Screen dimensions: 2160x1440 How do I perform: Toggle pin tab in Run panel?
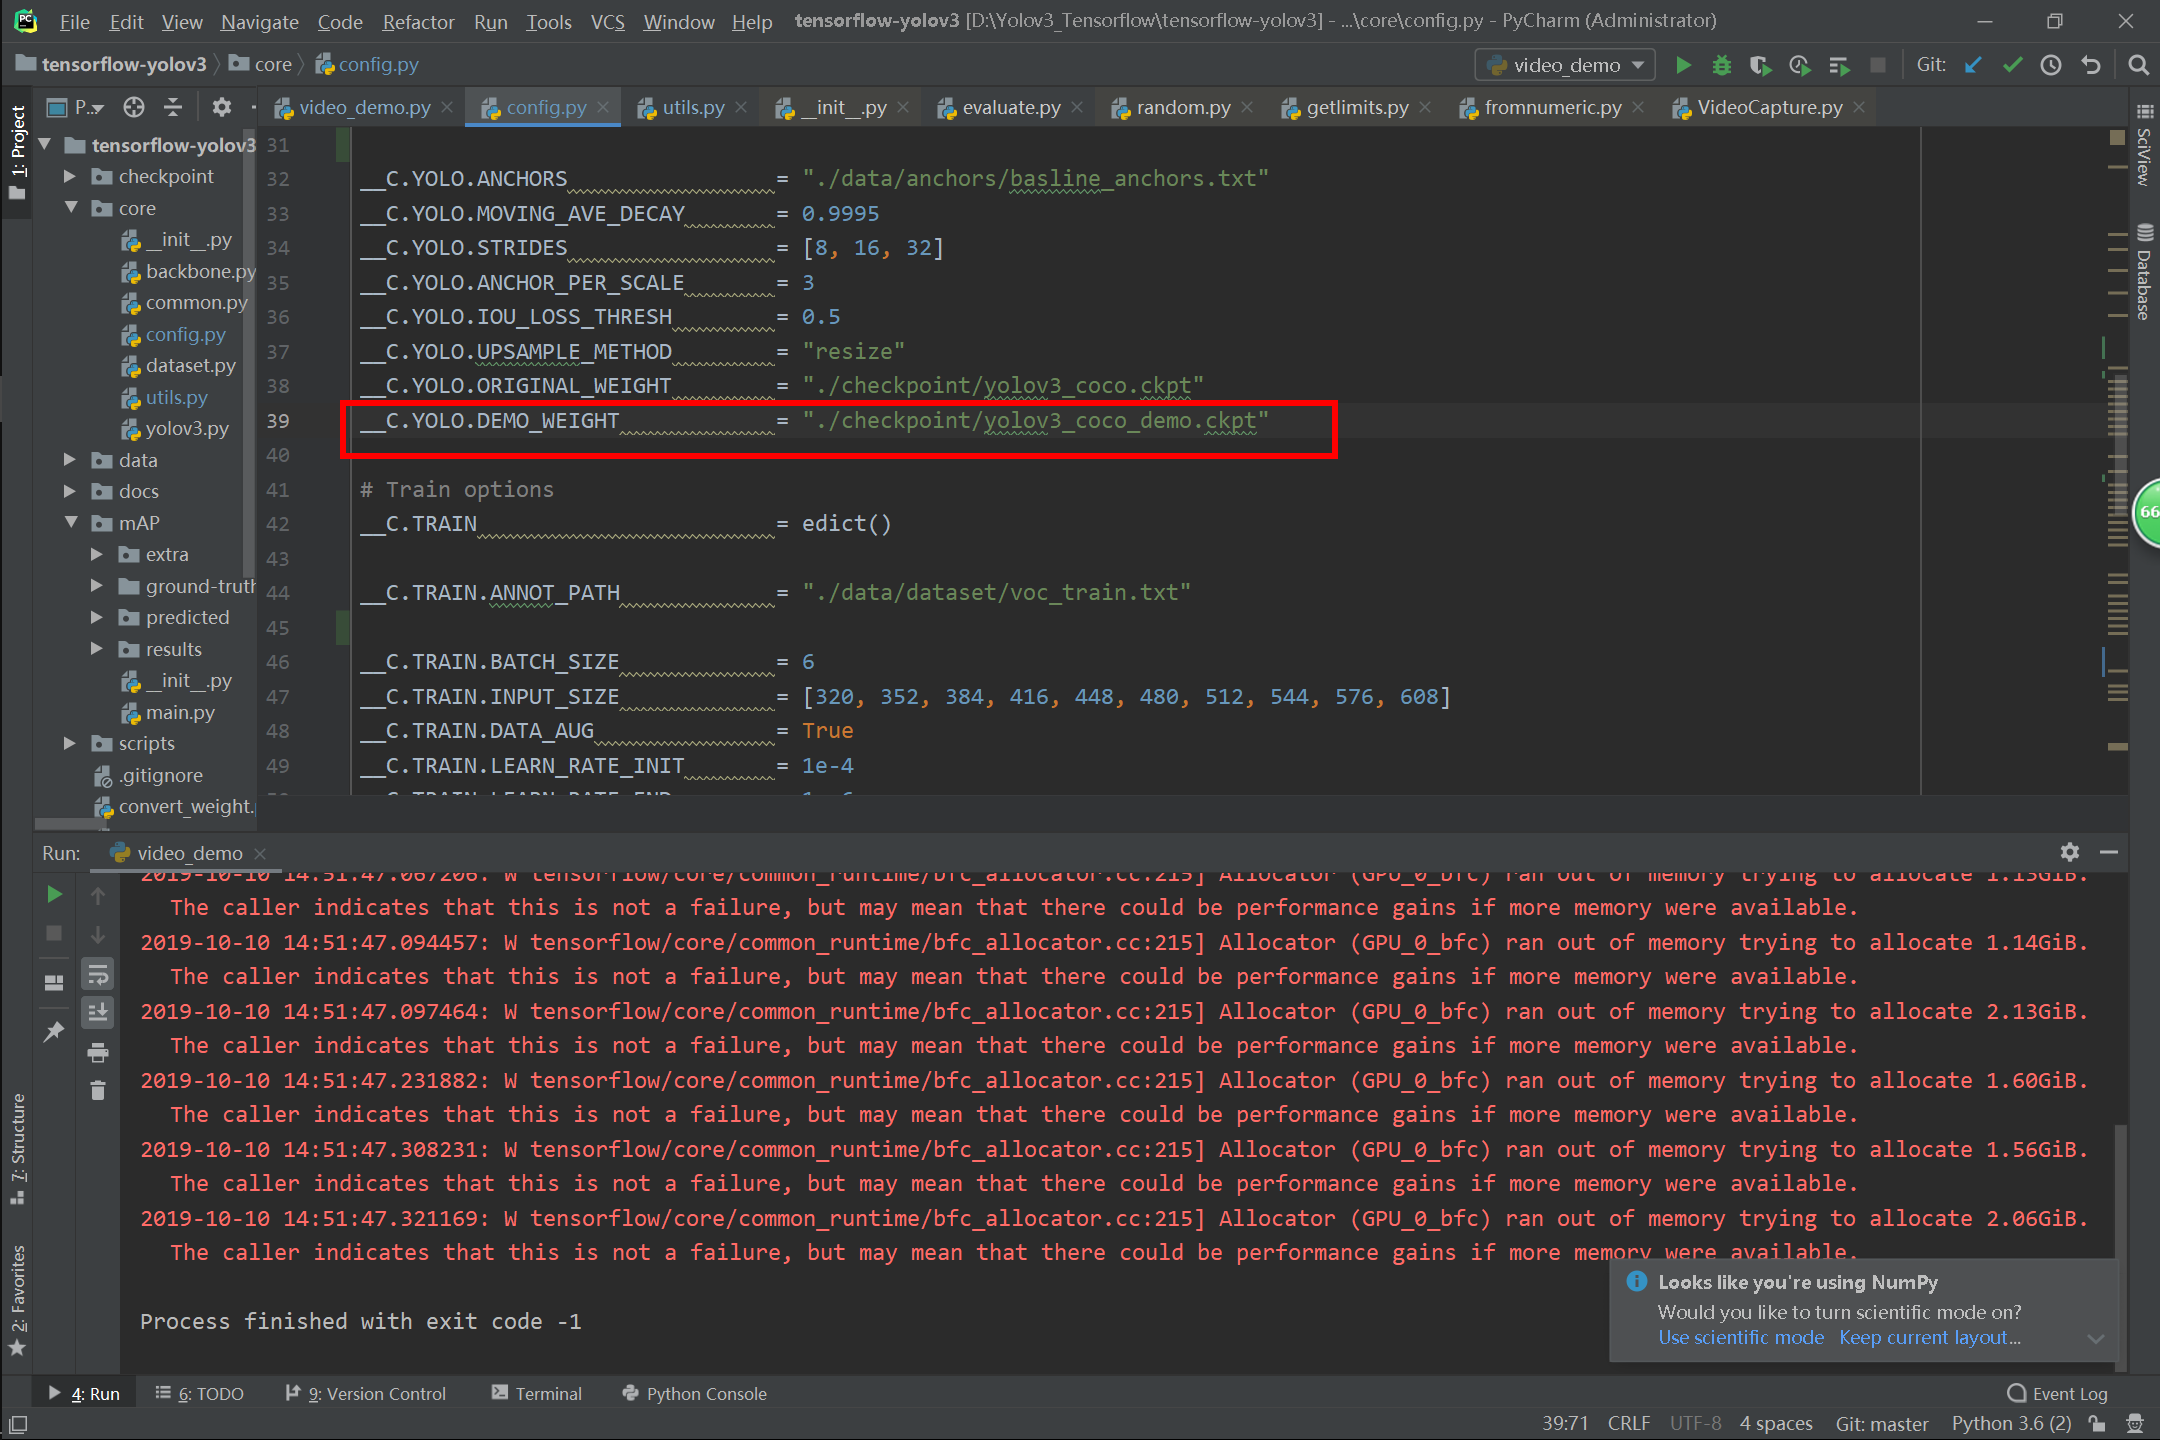54,1031
